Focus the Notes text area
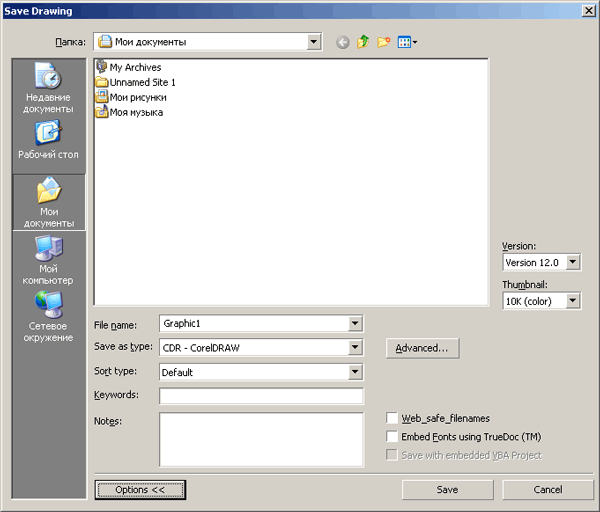The height and width of the screenshot is (512, 600). click(x=261, y=440)
